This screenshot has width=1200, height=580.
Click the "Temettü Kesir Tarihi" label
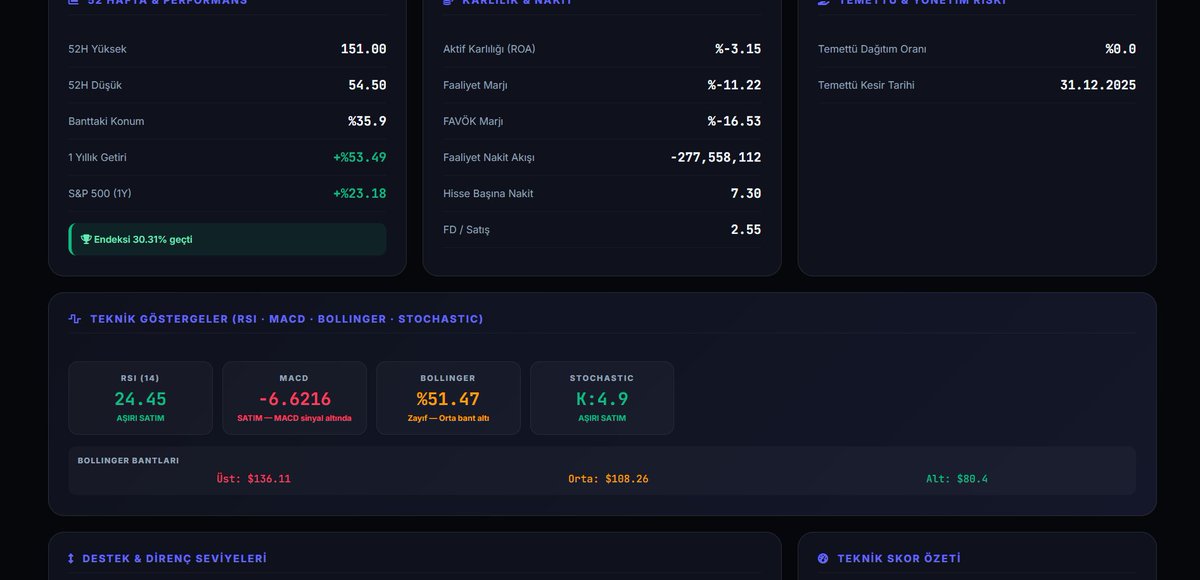click(866, 85)
